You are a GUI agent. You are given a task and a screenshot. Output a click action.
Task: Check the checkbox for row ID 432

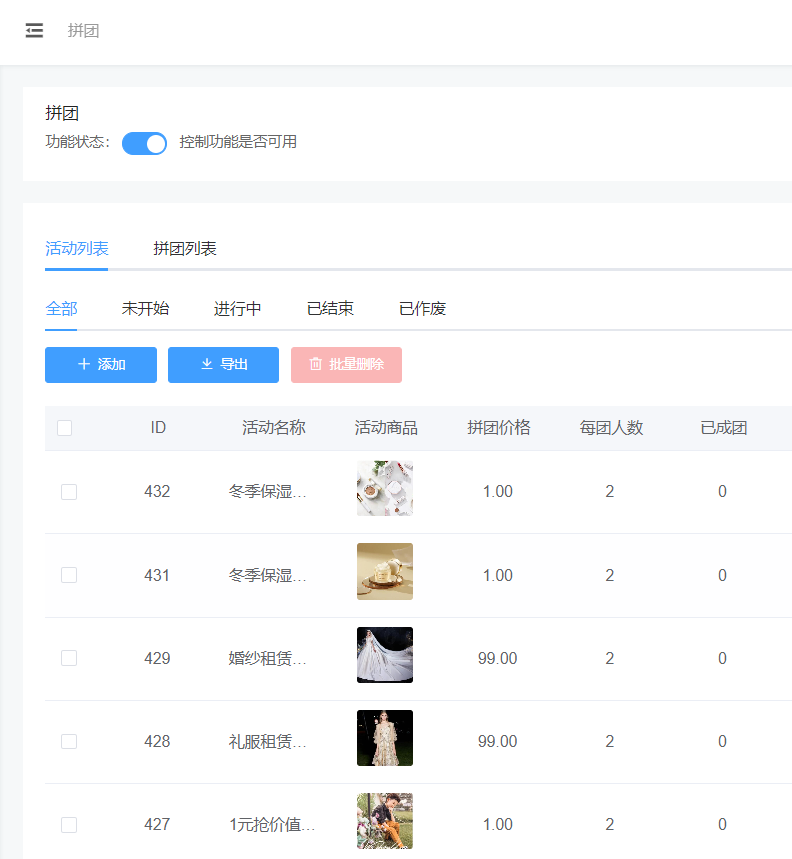point(69,492)
